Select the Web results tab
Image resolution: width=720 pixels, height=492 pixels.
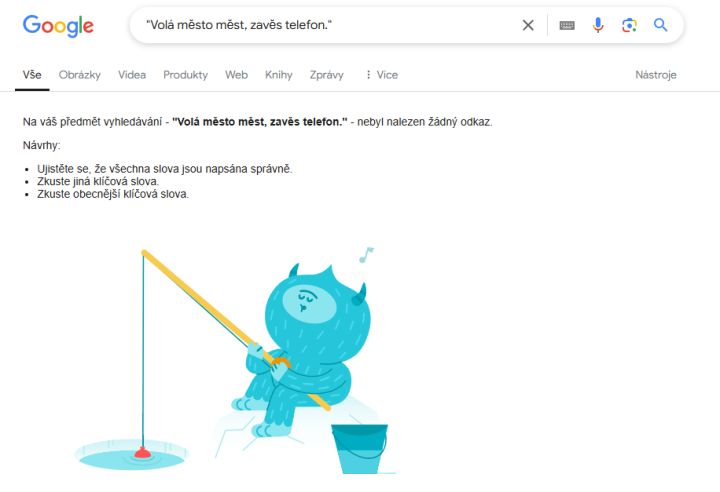[236, 75]
